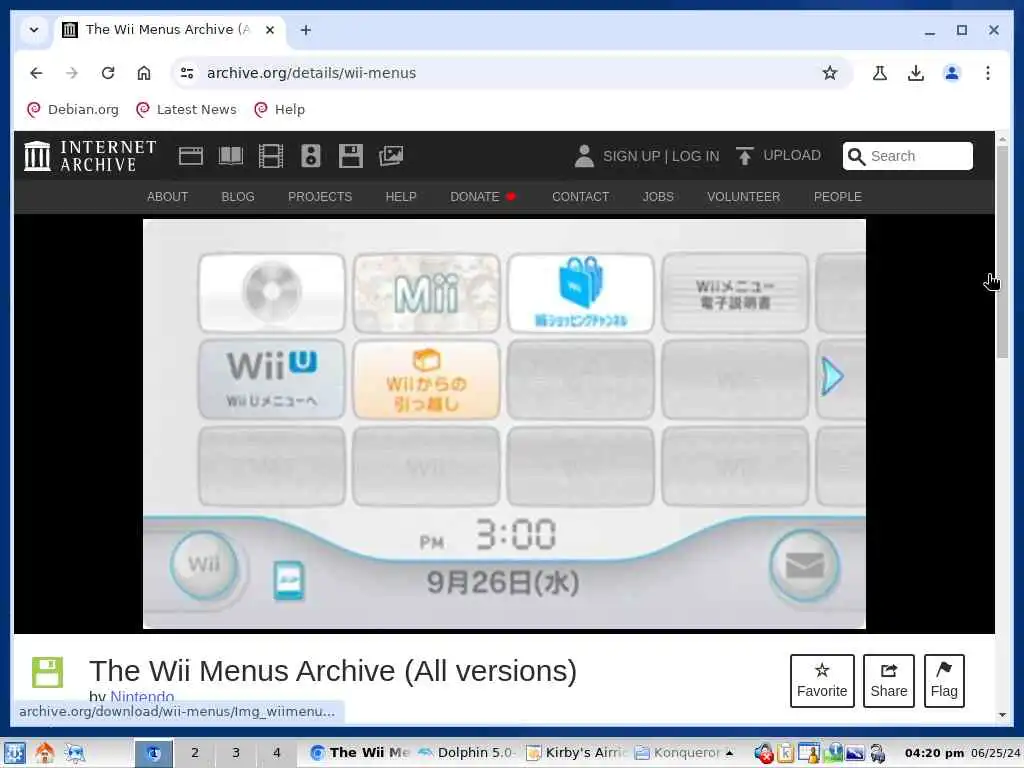The height and width of the screenshot is (768, 1024).
Task: Open the Internet Archive Software floppy icon
Action: pyautogui.click(x=351, y=156)
